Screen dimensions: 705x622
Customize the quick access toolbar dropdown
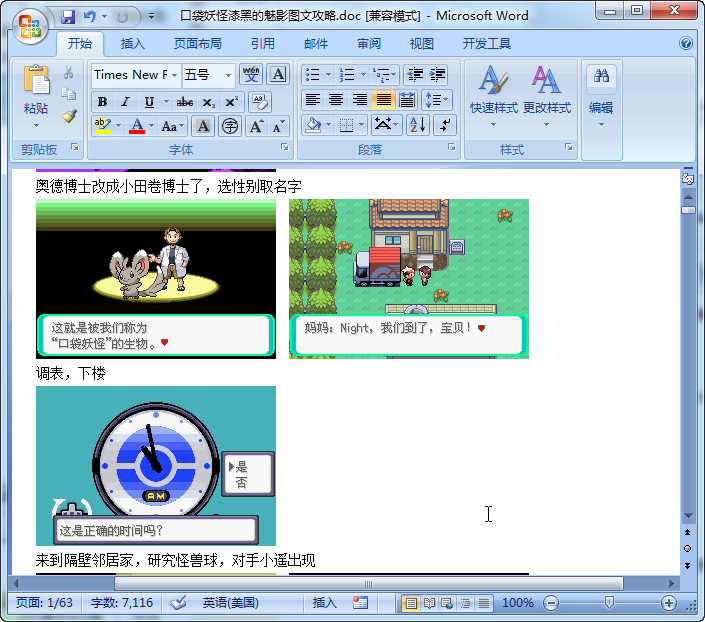click(152, 17)
